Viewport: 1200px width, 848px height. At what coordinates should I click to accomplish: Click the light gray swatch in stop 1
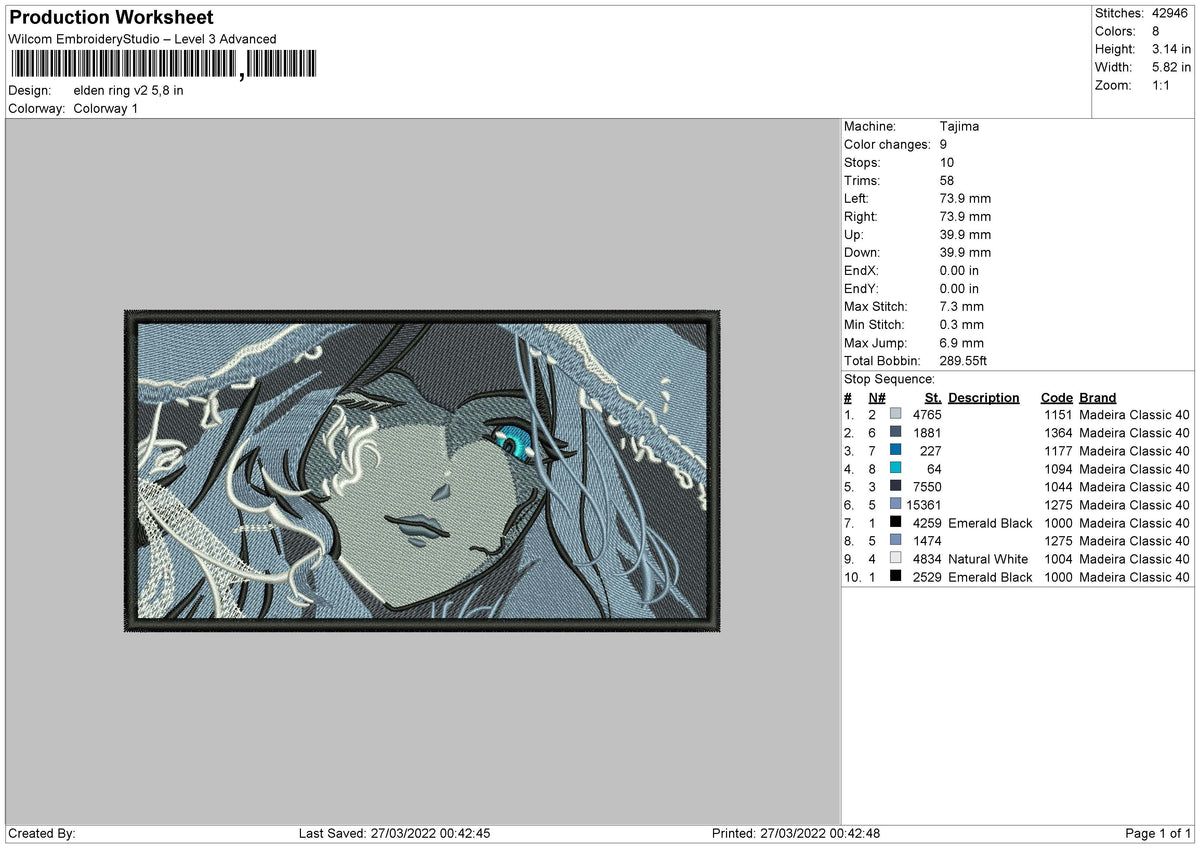tap(895, 414)
